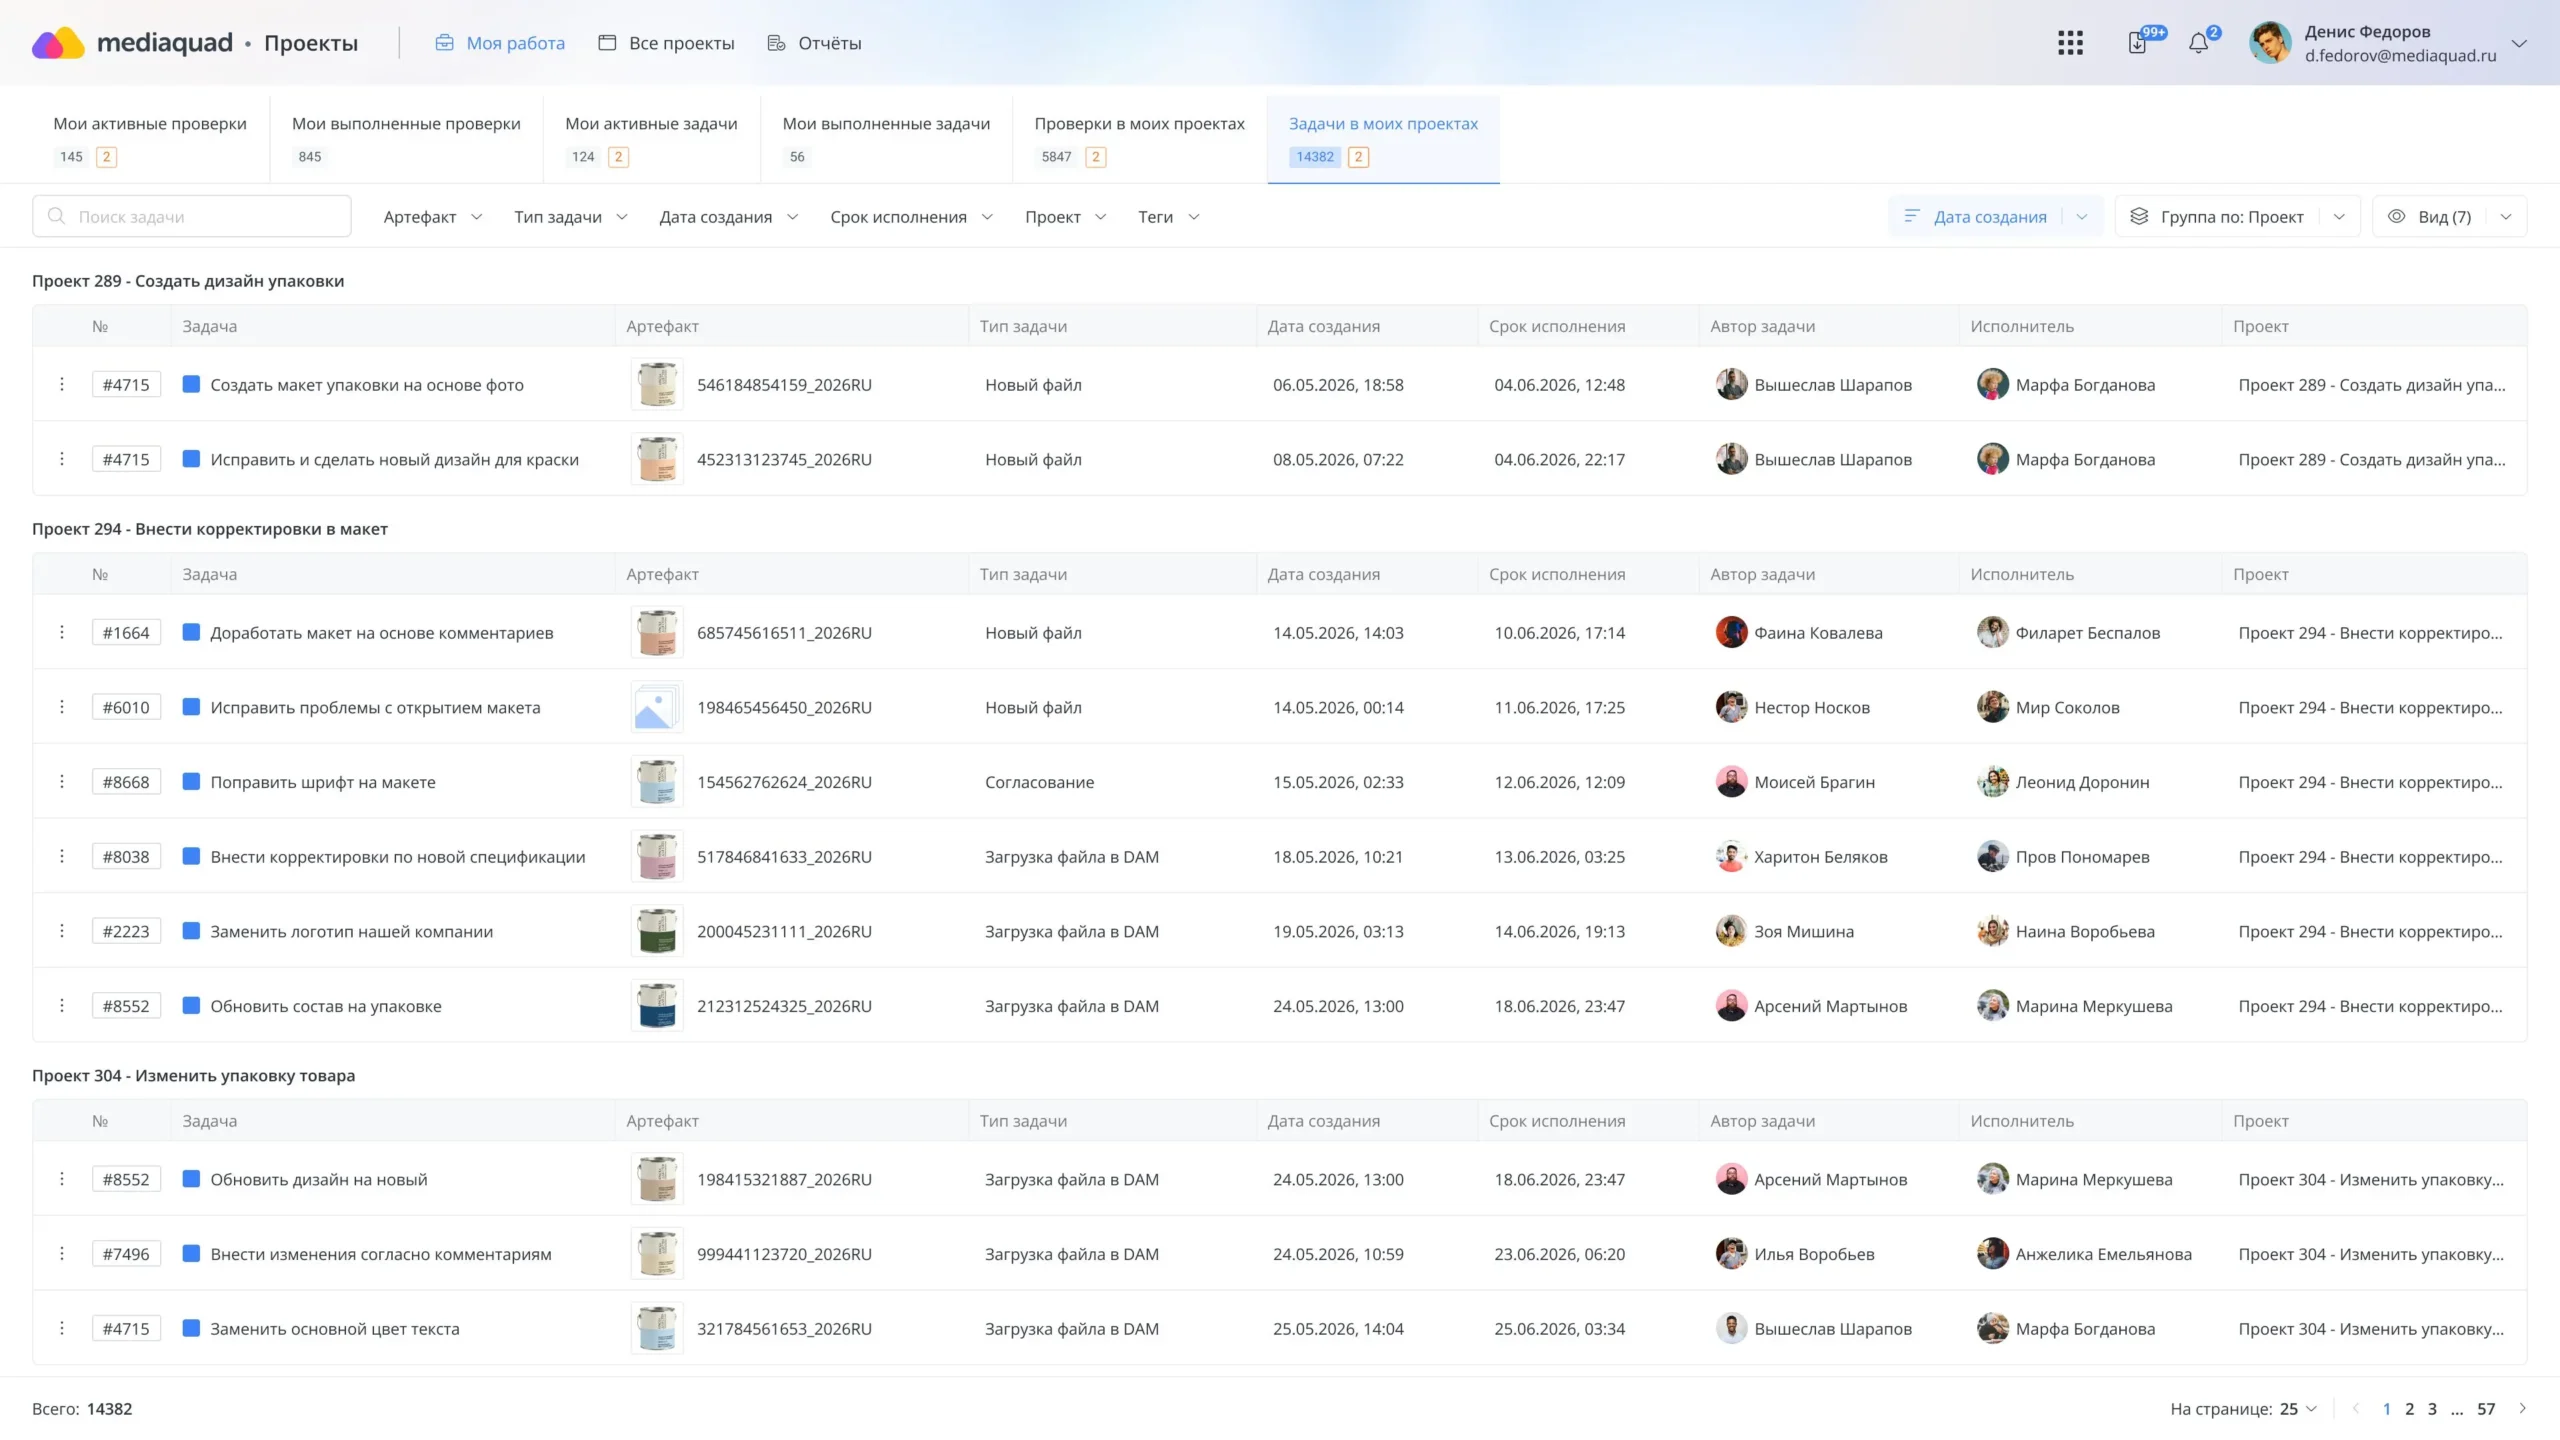The width and height of the screenshot is (2560, 1440).
Task: Switch to Мои активные проверки tab
Action: [150, 139]
